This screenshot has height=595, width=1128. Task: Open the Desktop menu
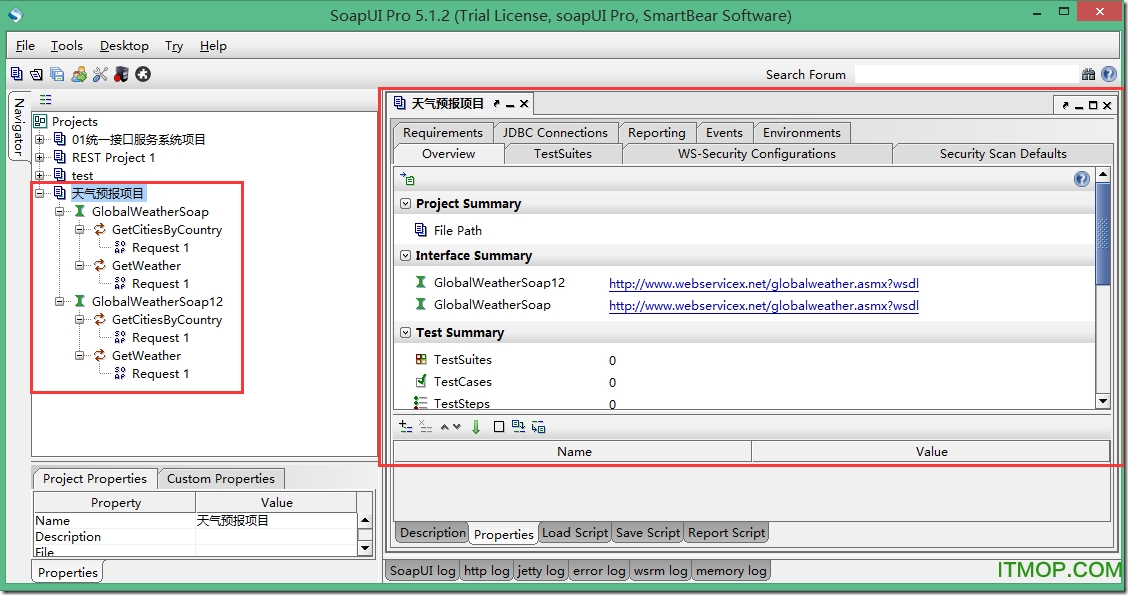pyautogui.click(x=124, y=45)
